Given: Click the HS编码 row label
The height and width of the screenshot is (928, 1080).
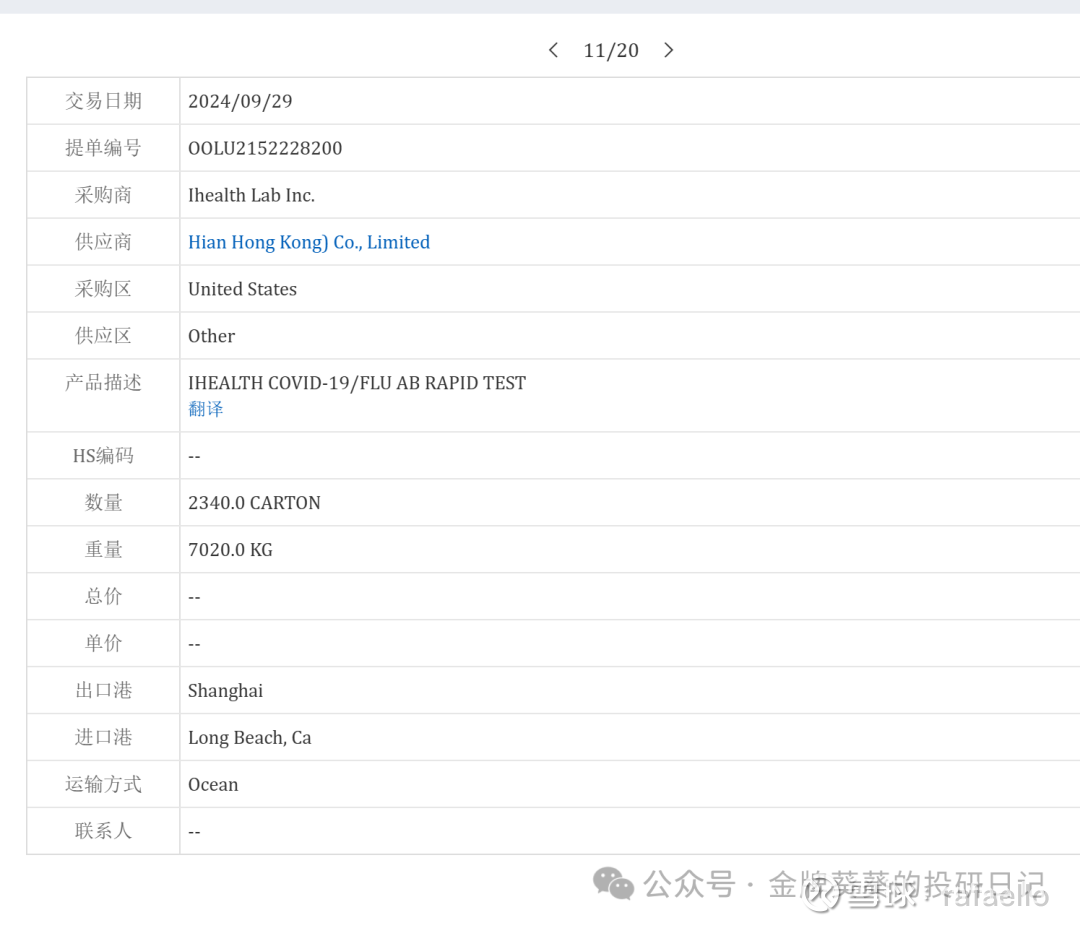Looking at the screenshot, I should coord(103,456).
